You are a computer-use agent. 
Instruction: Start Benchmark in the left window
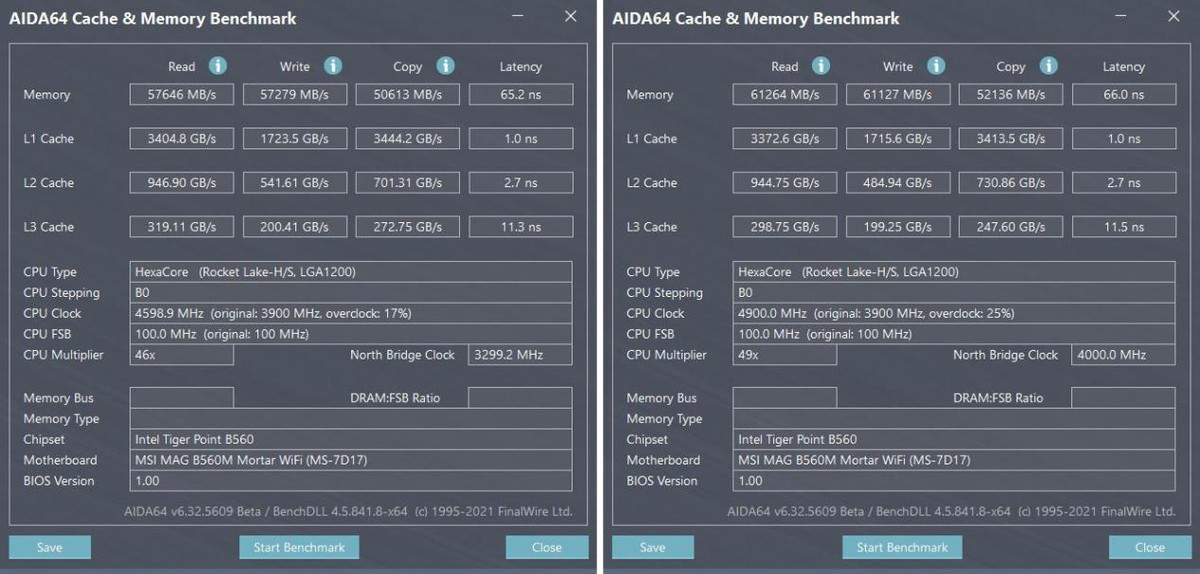pos(299,547)
